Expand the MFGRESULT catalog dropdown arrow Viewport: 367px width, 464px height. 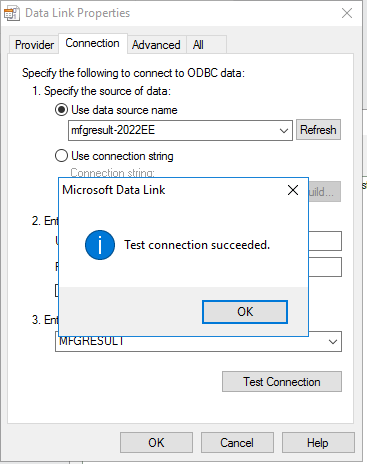pyautogui.click(x=333, y=342)
